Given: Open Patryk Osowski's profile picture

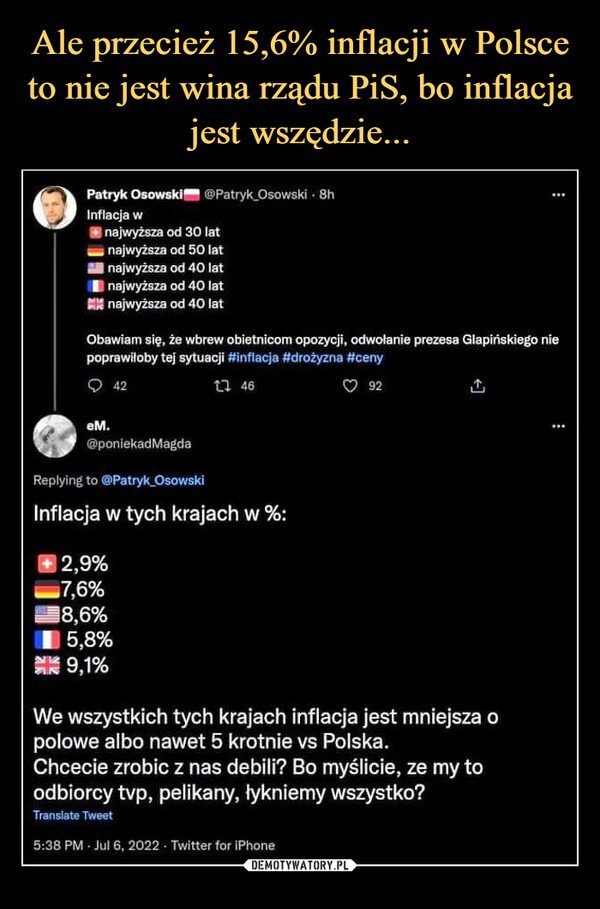Looking at the screenshot, I should tap(54, 209).
